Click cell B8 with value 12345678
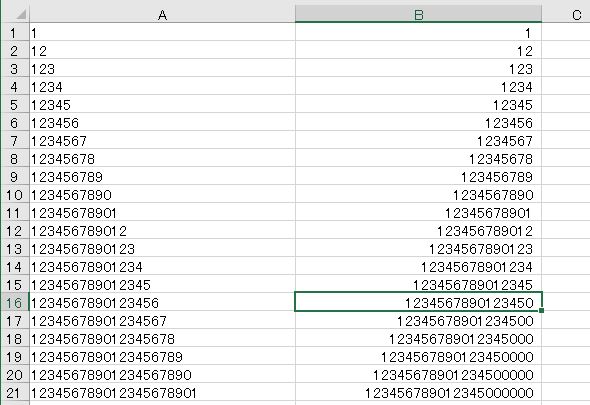590x405 pixels. point(418,158)
